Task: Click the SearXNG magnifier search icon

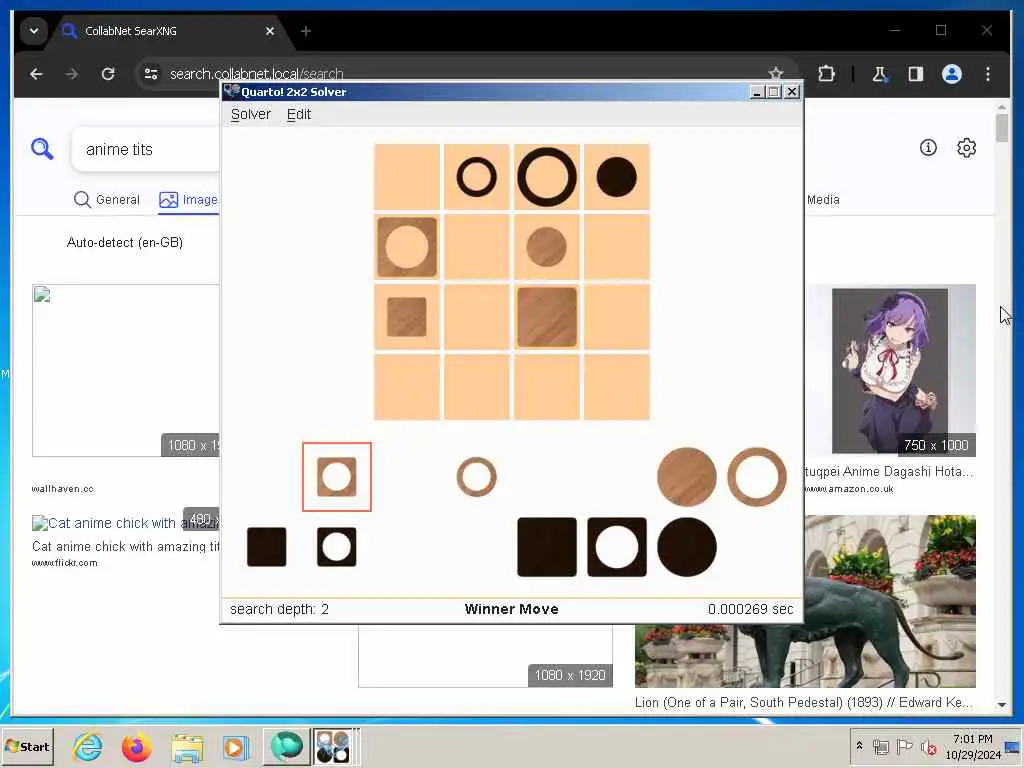Action: click(42, 149)
